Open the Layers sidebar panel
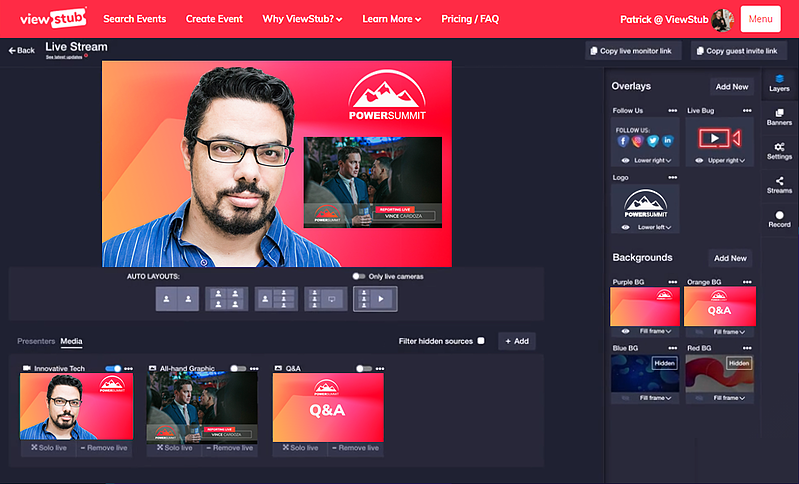Image resolution: width=799 pixels, height=484 pixels. click(779, 83)
